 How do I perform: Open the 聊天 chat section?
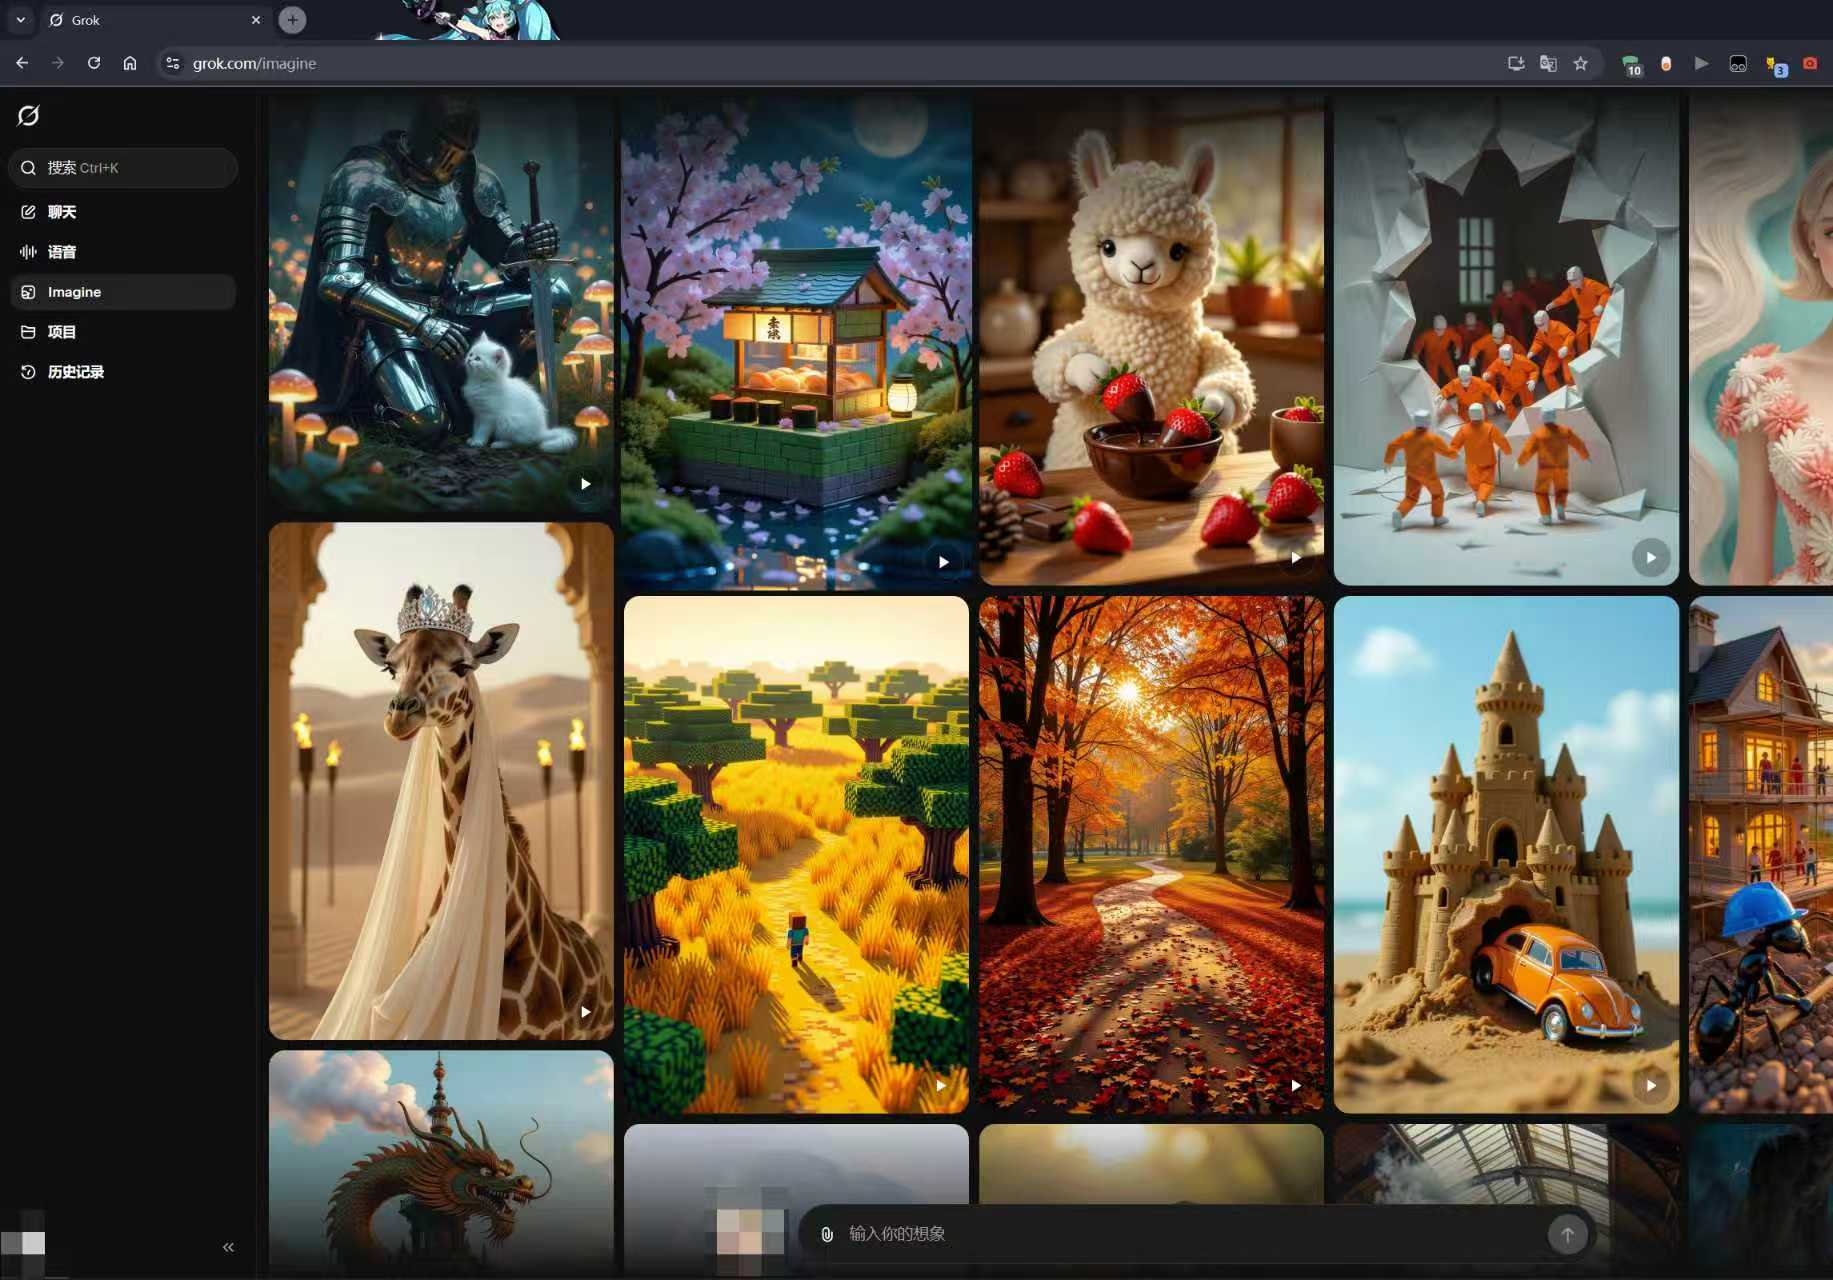pos(61,212)
